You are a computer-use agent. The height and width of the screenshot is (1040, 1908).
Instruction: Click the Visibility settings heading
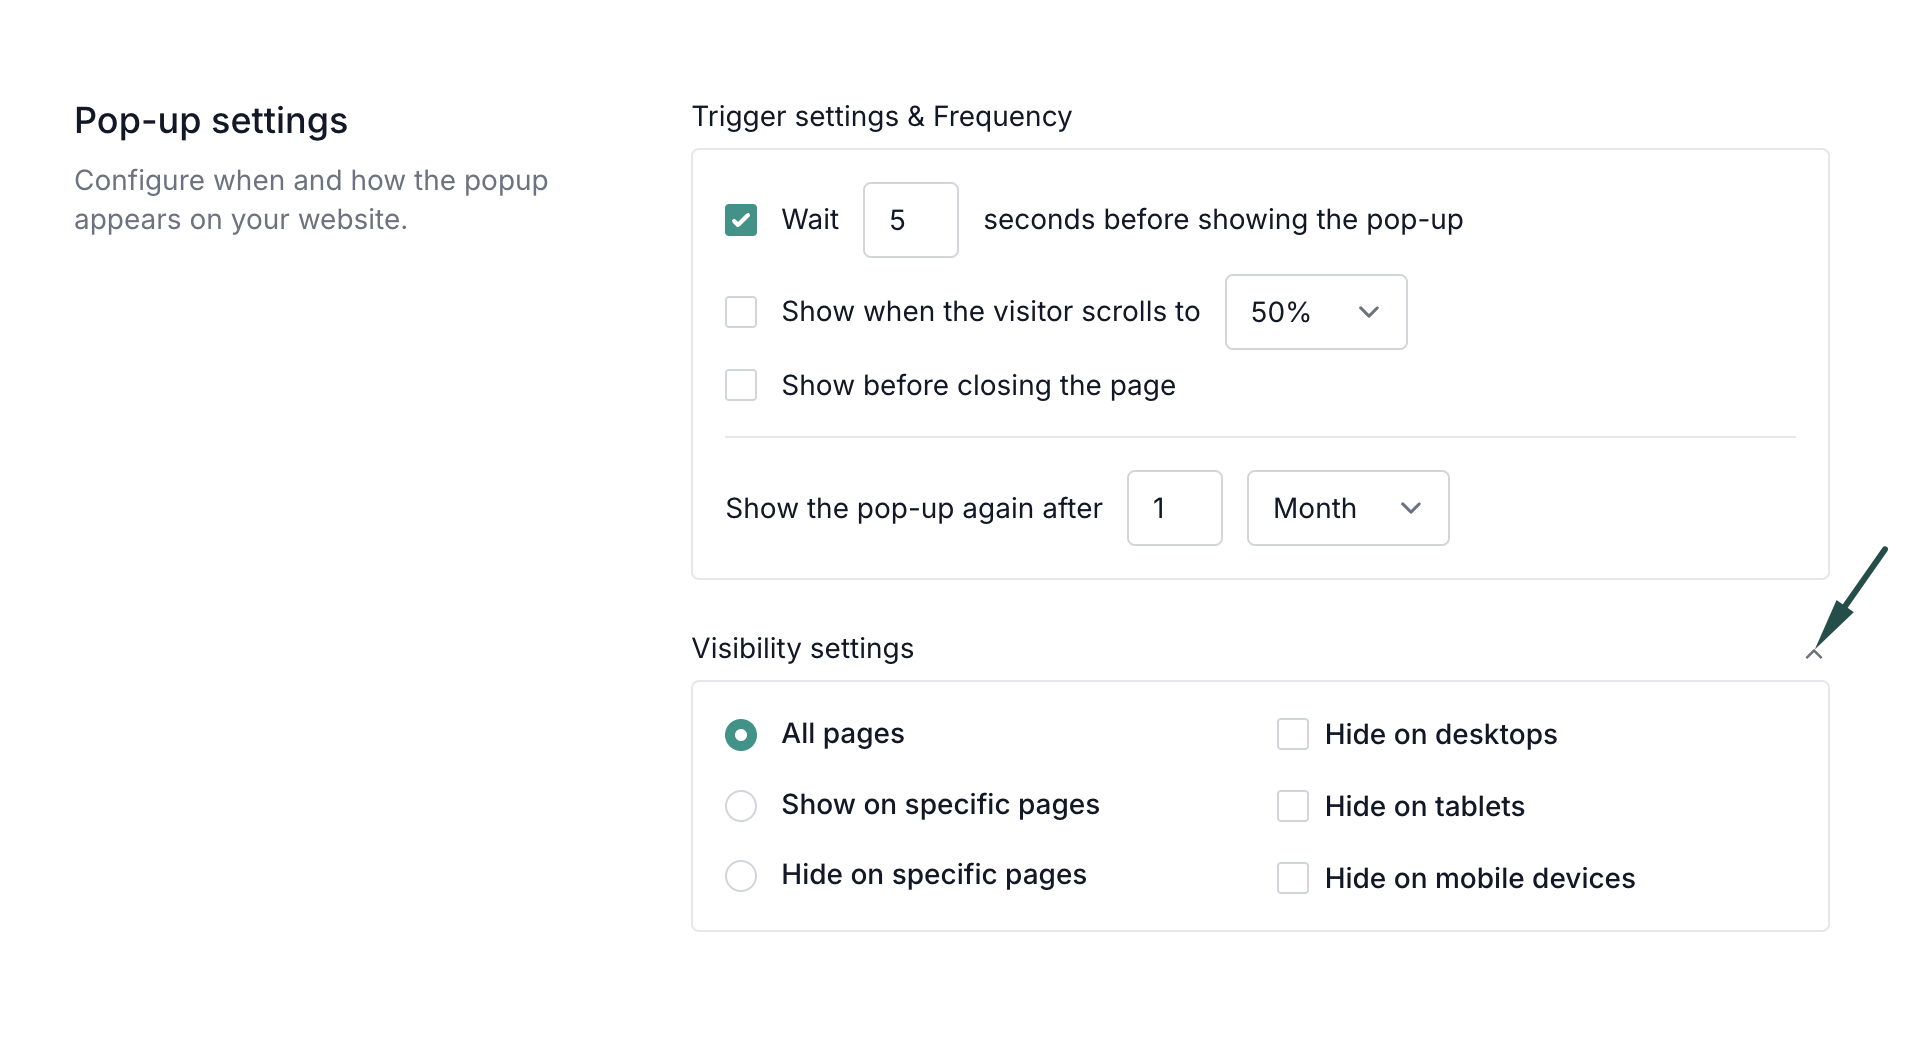(802, 648)
